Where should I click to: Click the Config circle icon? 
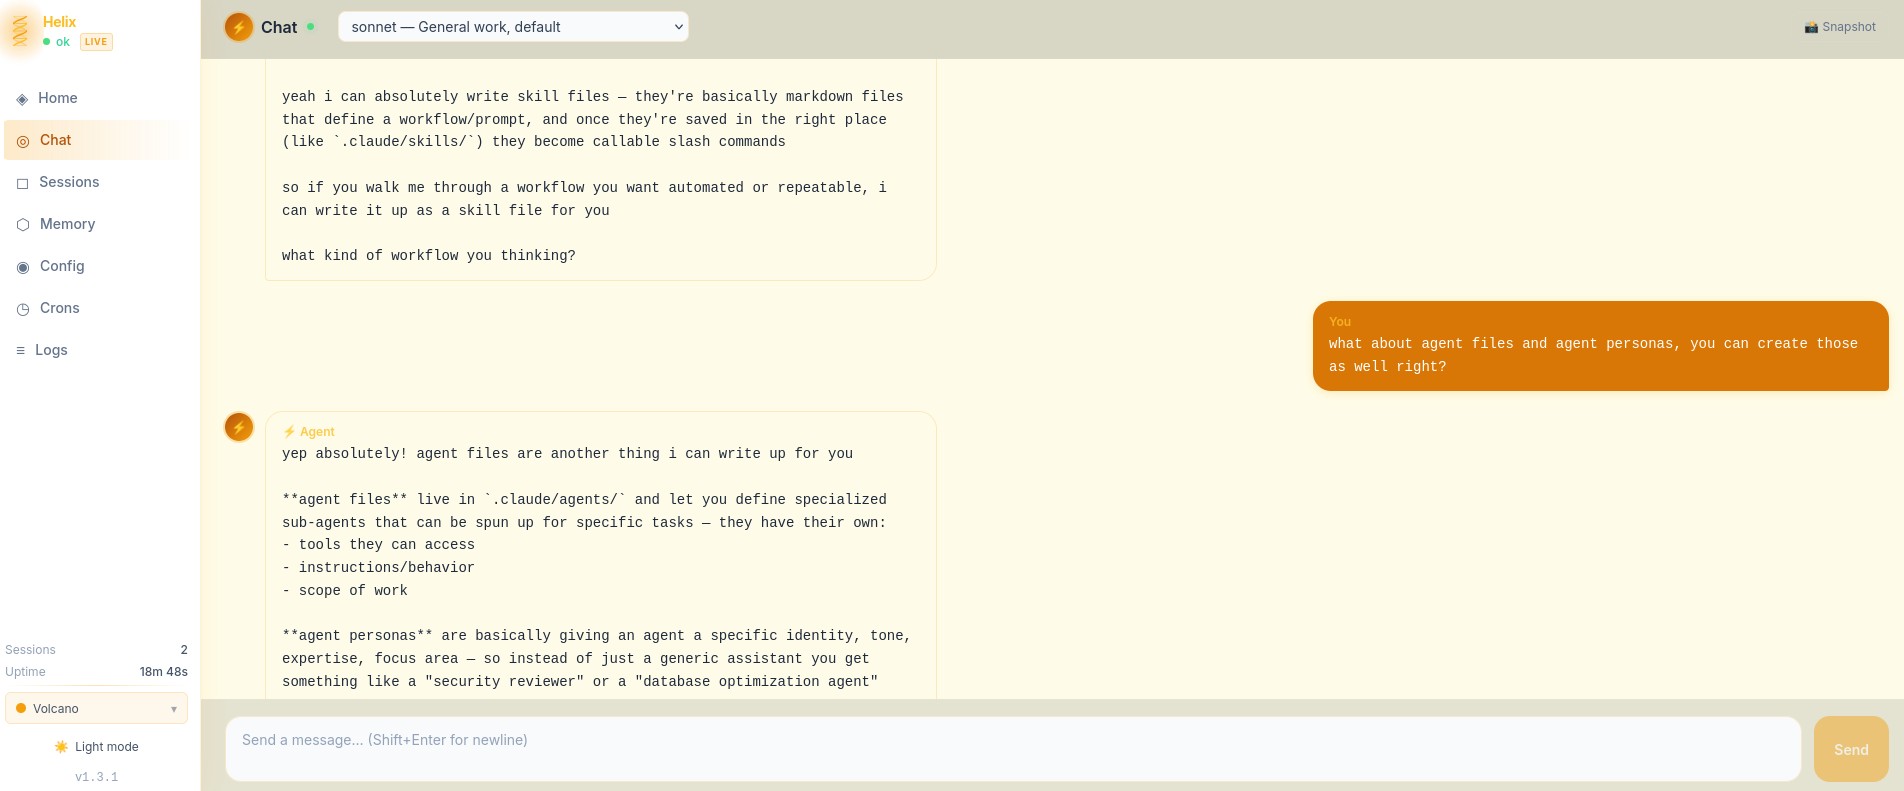(x=23, y=267)
